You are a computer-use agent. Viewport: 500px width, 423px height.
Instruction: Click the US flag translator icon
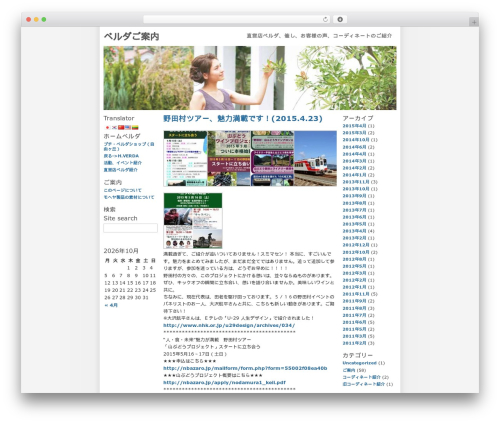tap(128, 127)
